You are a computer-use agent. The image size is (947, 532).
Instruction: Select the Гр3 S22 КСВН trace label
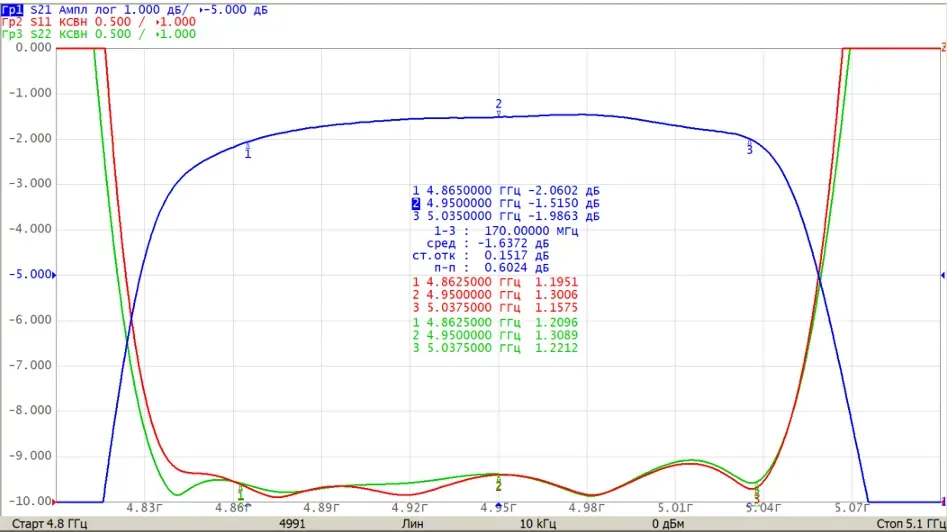coord(98,34)
